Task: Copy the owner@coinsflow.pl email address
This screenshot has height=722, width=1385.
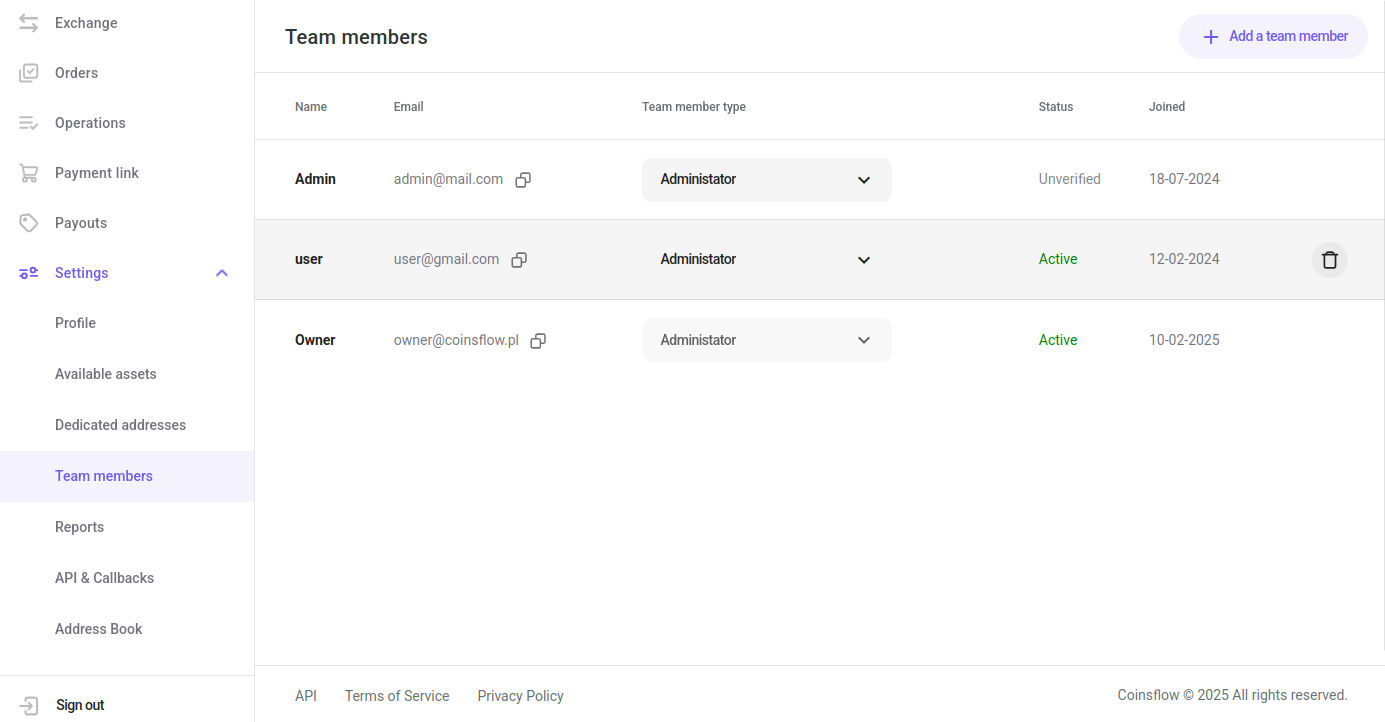Action: tap(538, 341)
